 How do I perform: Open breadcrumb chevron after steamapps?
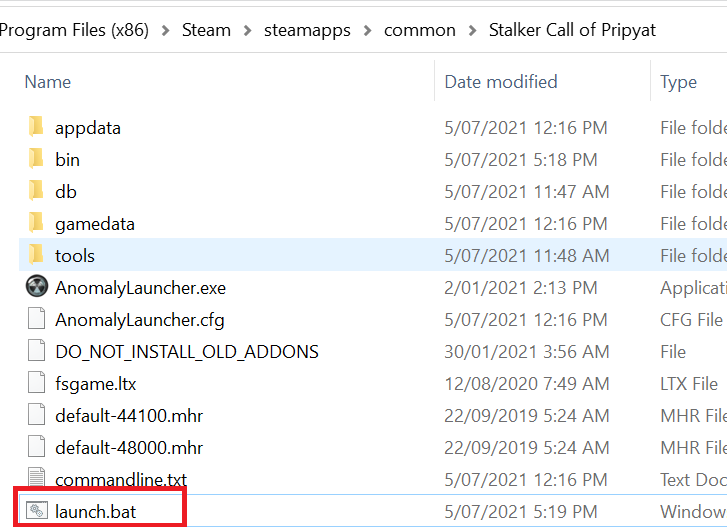pos(367,30)
